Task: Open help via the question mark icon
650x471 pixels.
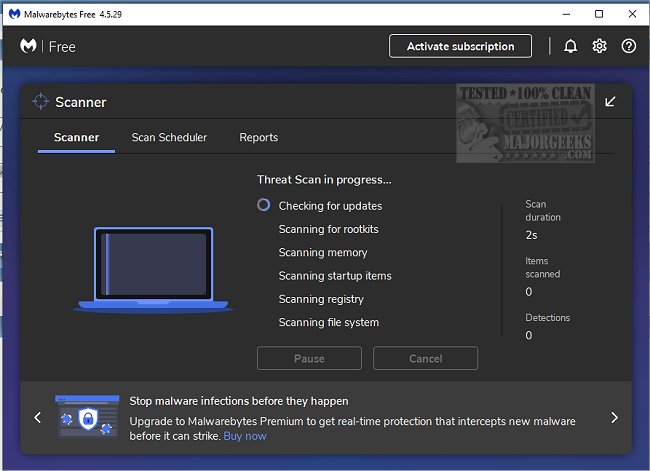Action: (629, 46)
